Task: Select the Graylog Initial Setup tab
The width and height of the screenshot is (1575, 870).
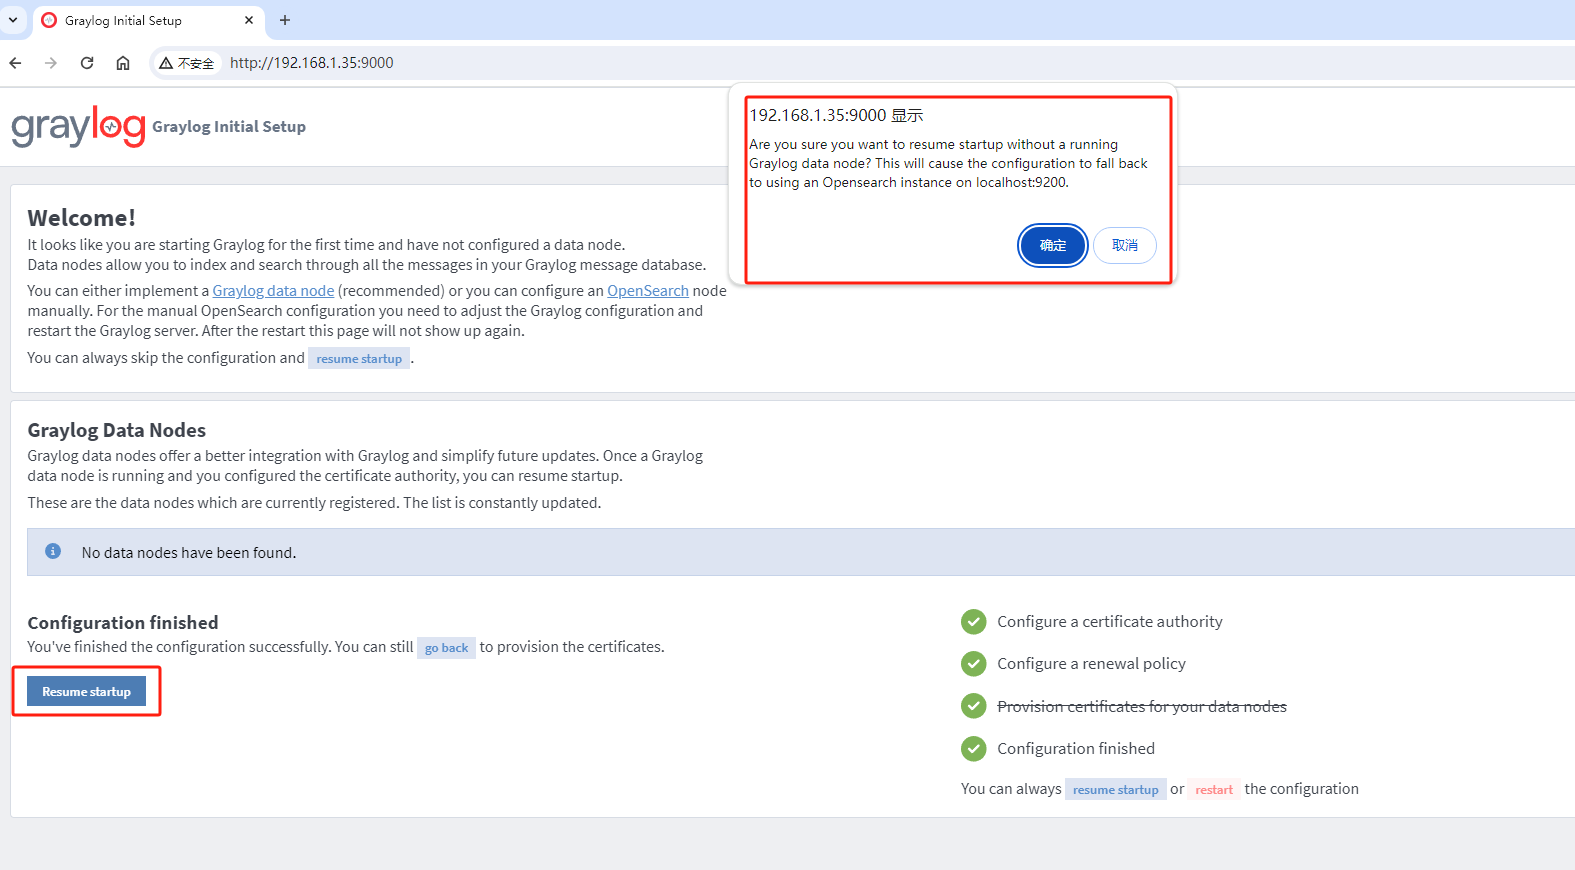Action: (x=149, y=20)
